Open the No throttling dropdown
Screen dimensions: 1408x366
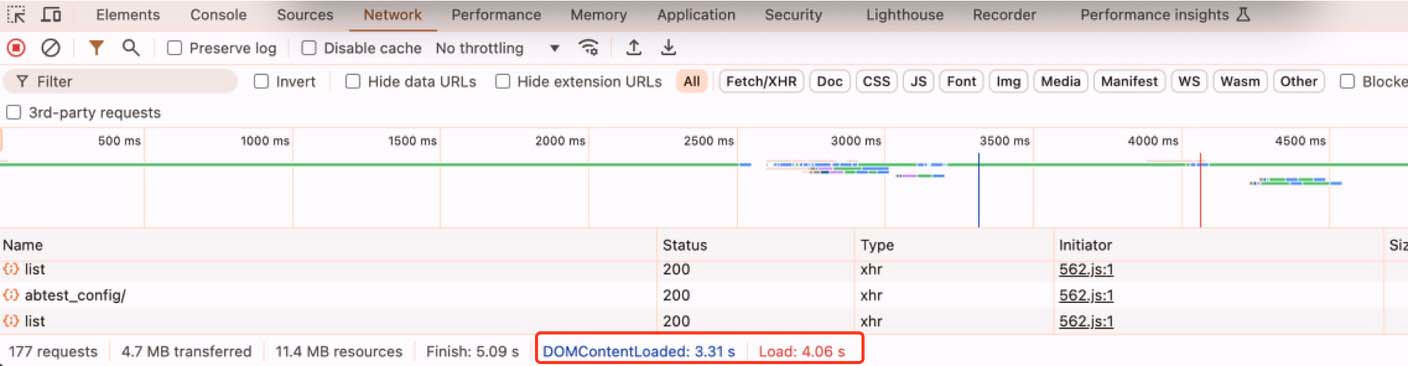tap(498, 48)
